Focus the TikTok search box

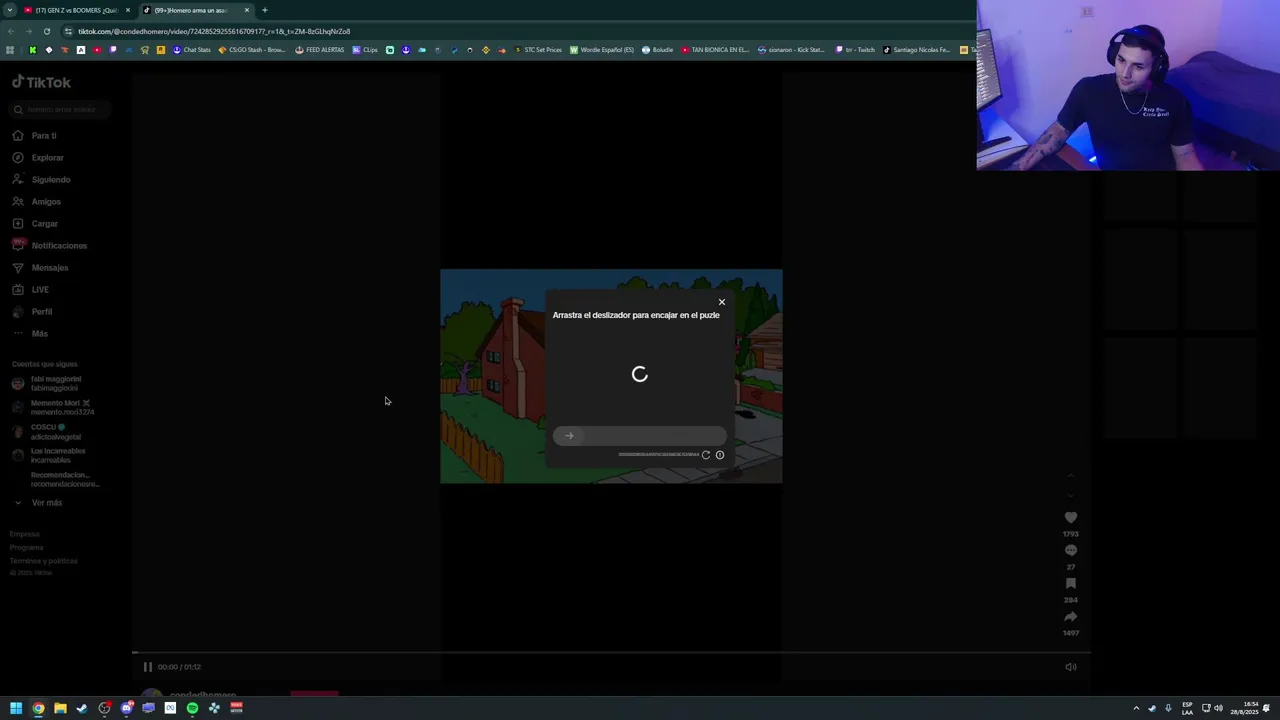click(60, 109)
